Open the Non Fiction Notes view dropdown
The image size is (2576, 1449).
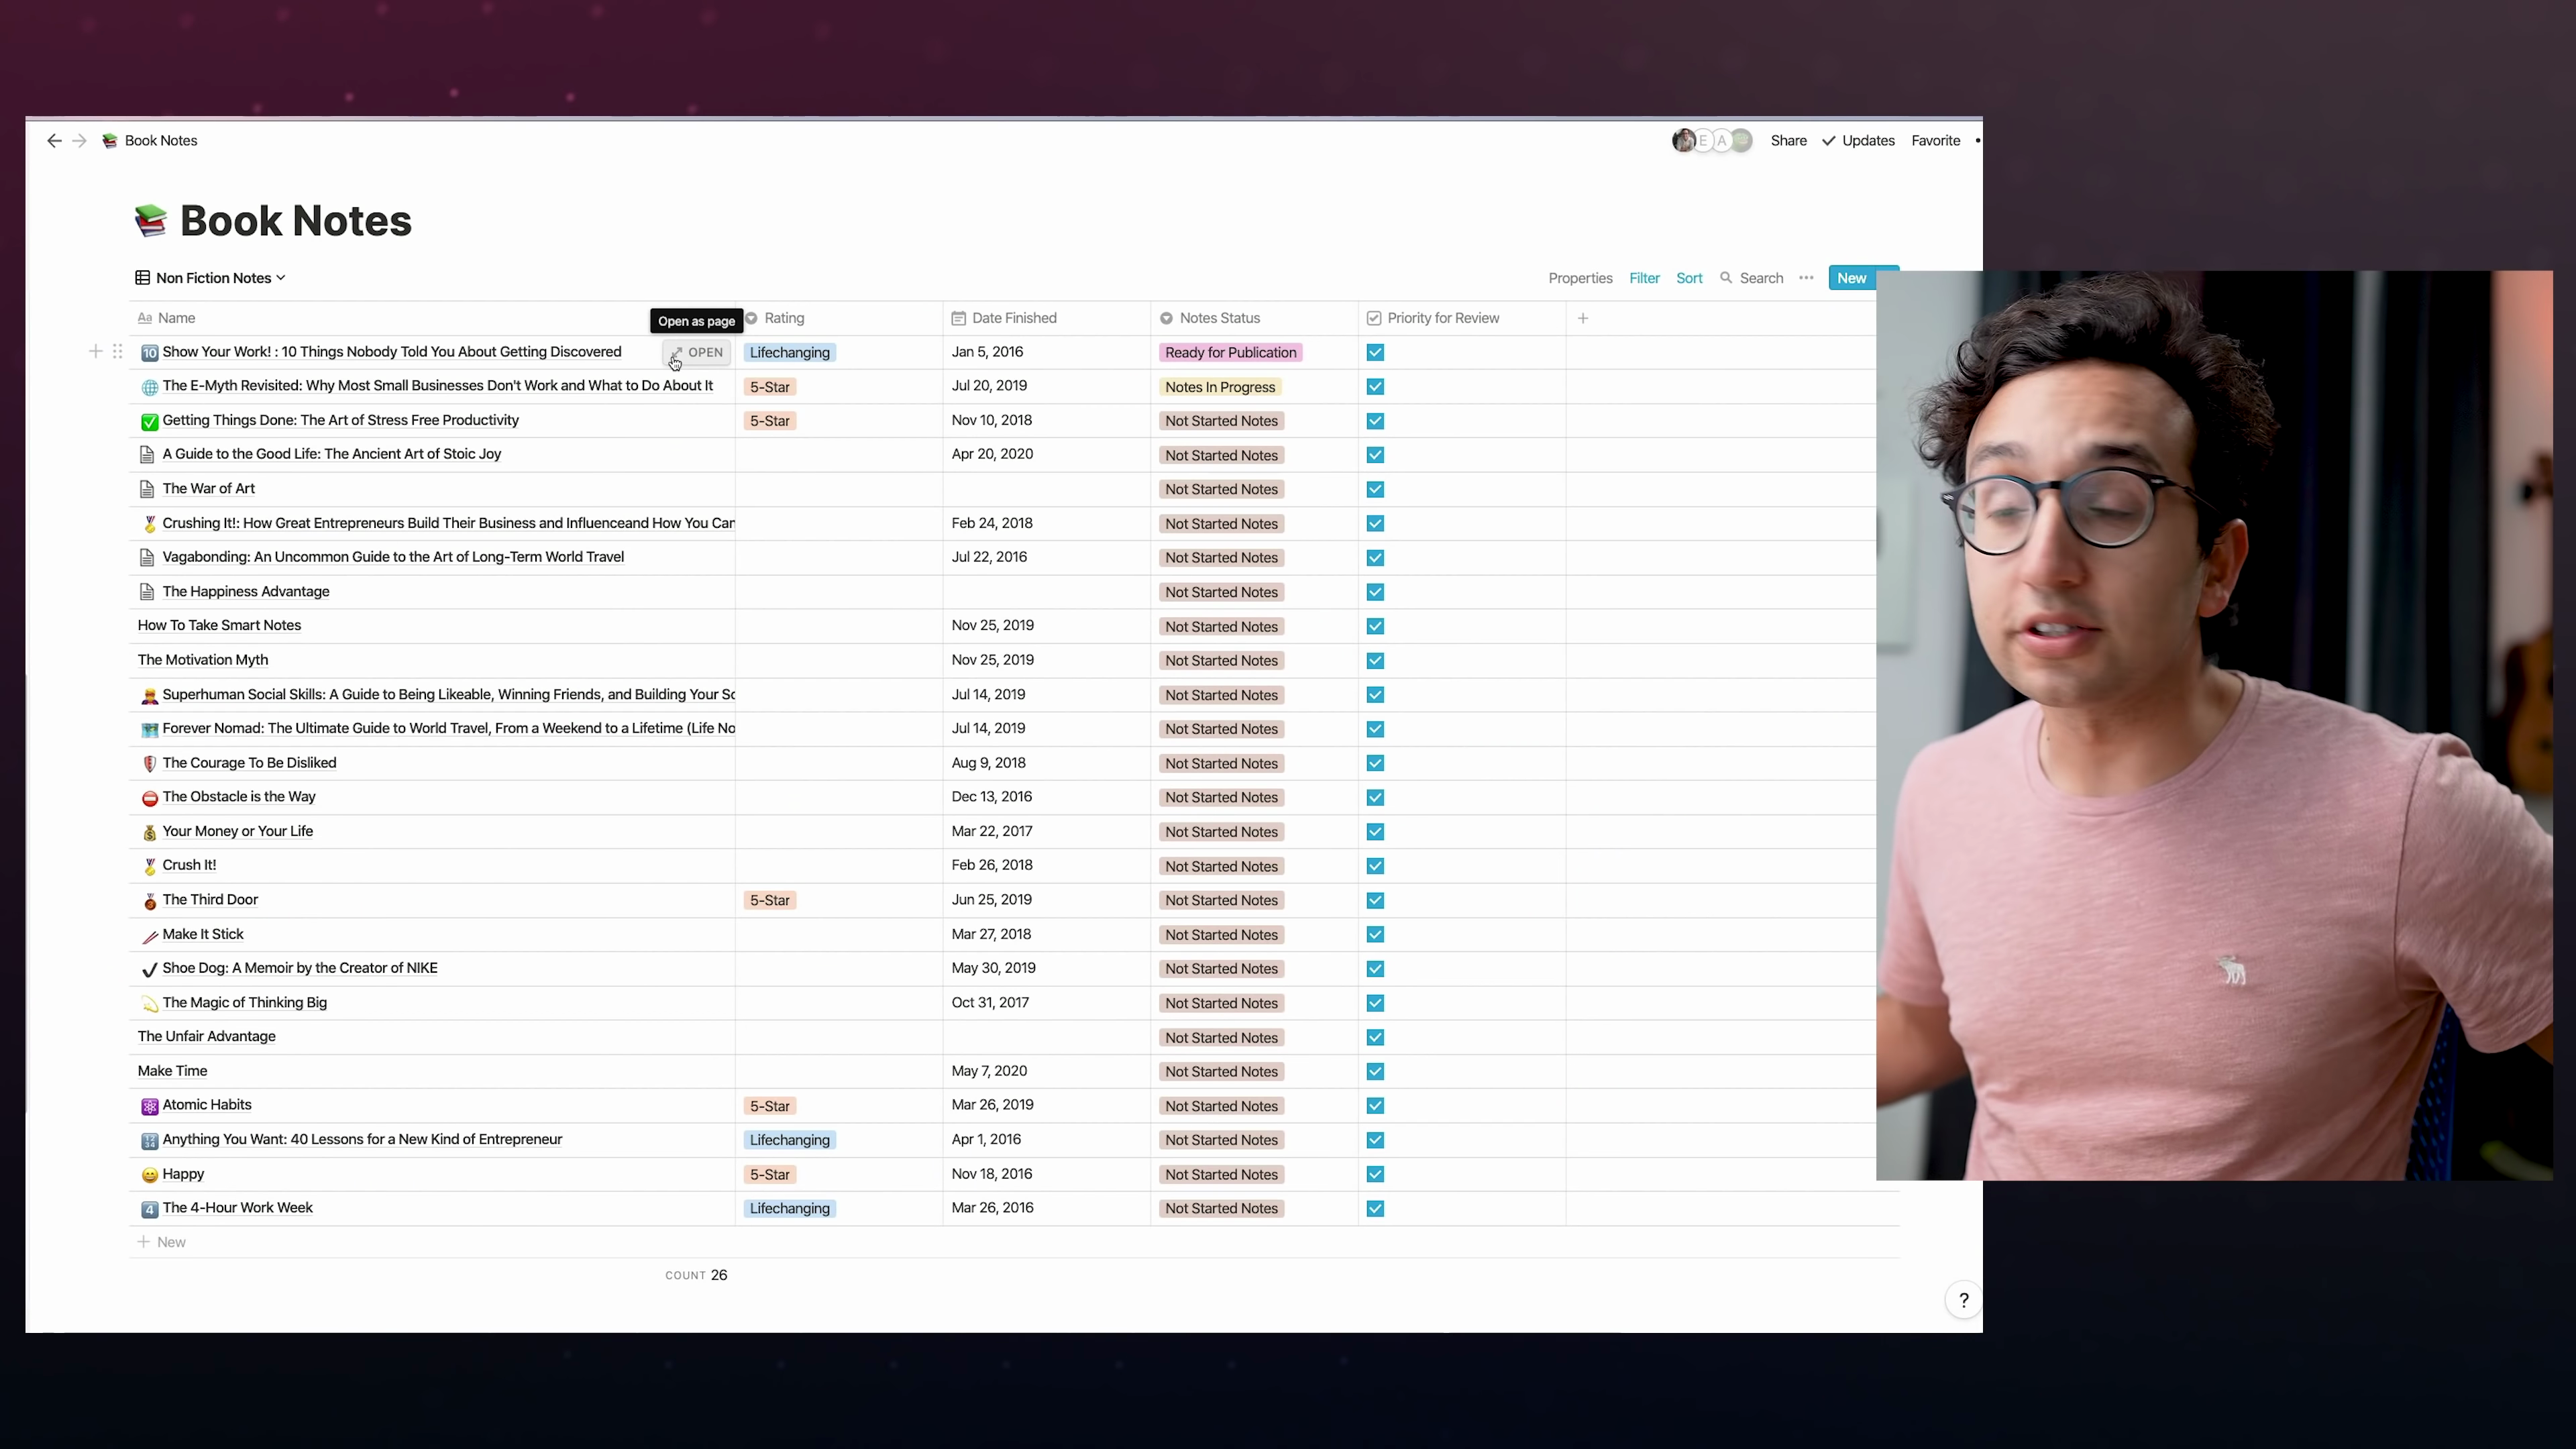211,278
